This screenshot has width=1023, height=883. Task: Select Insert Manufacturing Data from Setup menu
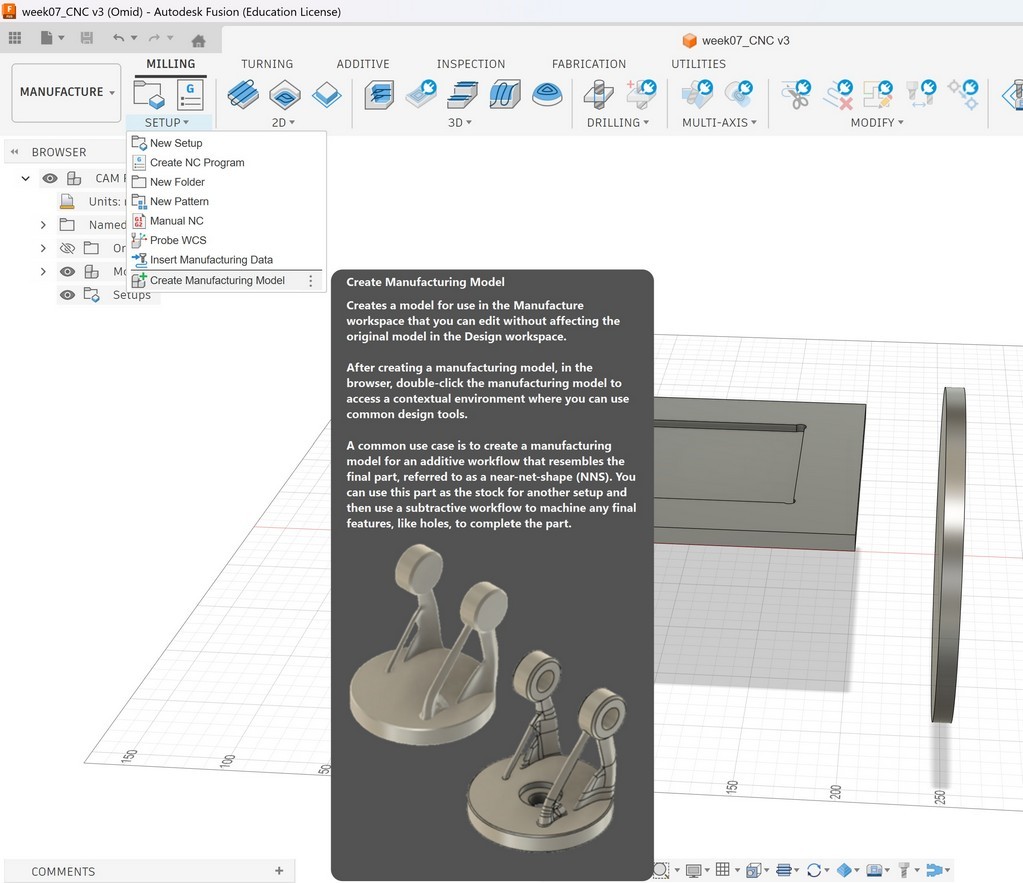(211, 259)
